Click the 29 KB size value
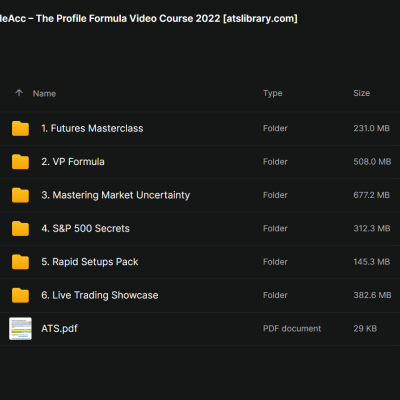400x400 pixels. click(365, 328)
